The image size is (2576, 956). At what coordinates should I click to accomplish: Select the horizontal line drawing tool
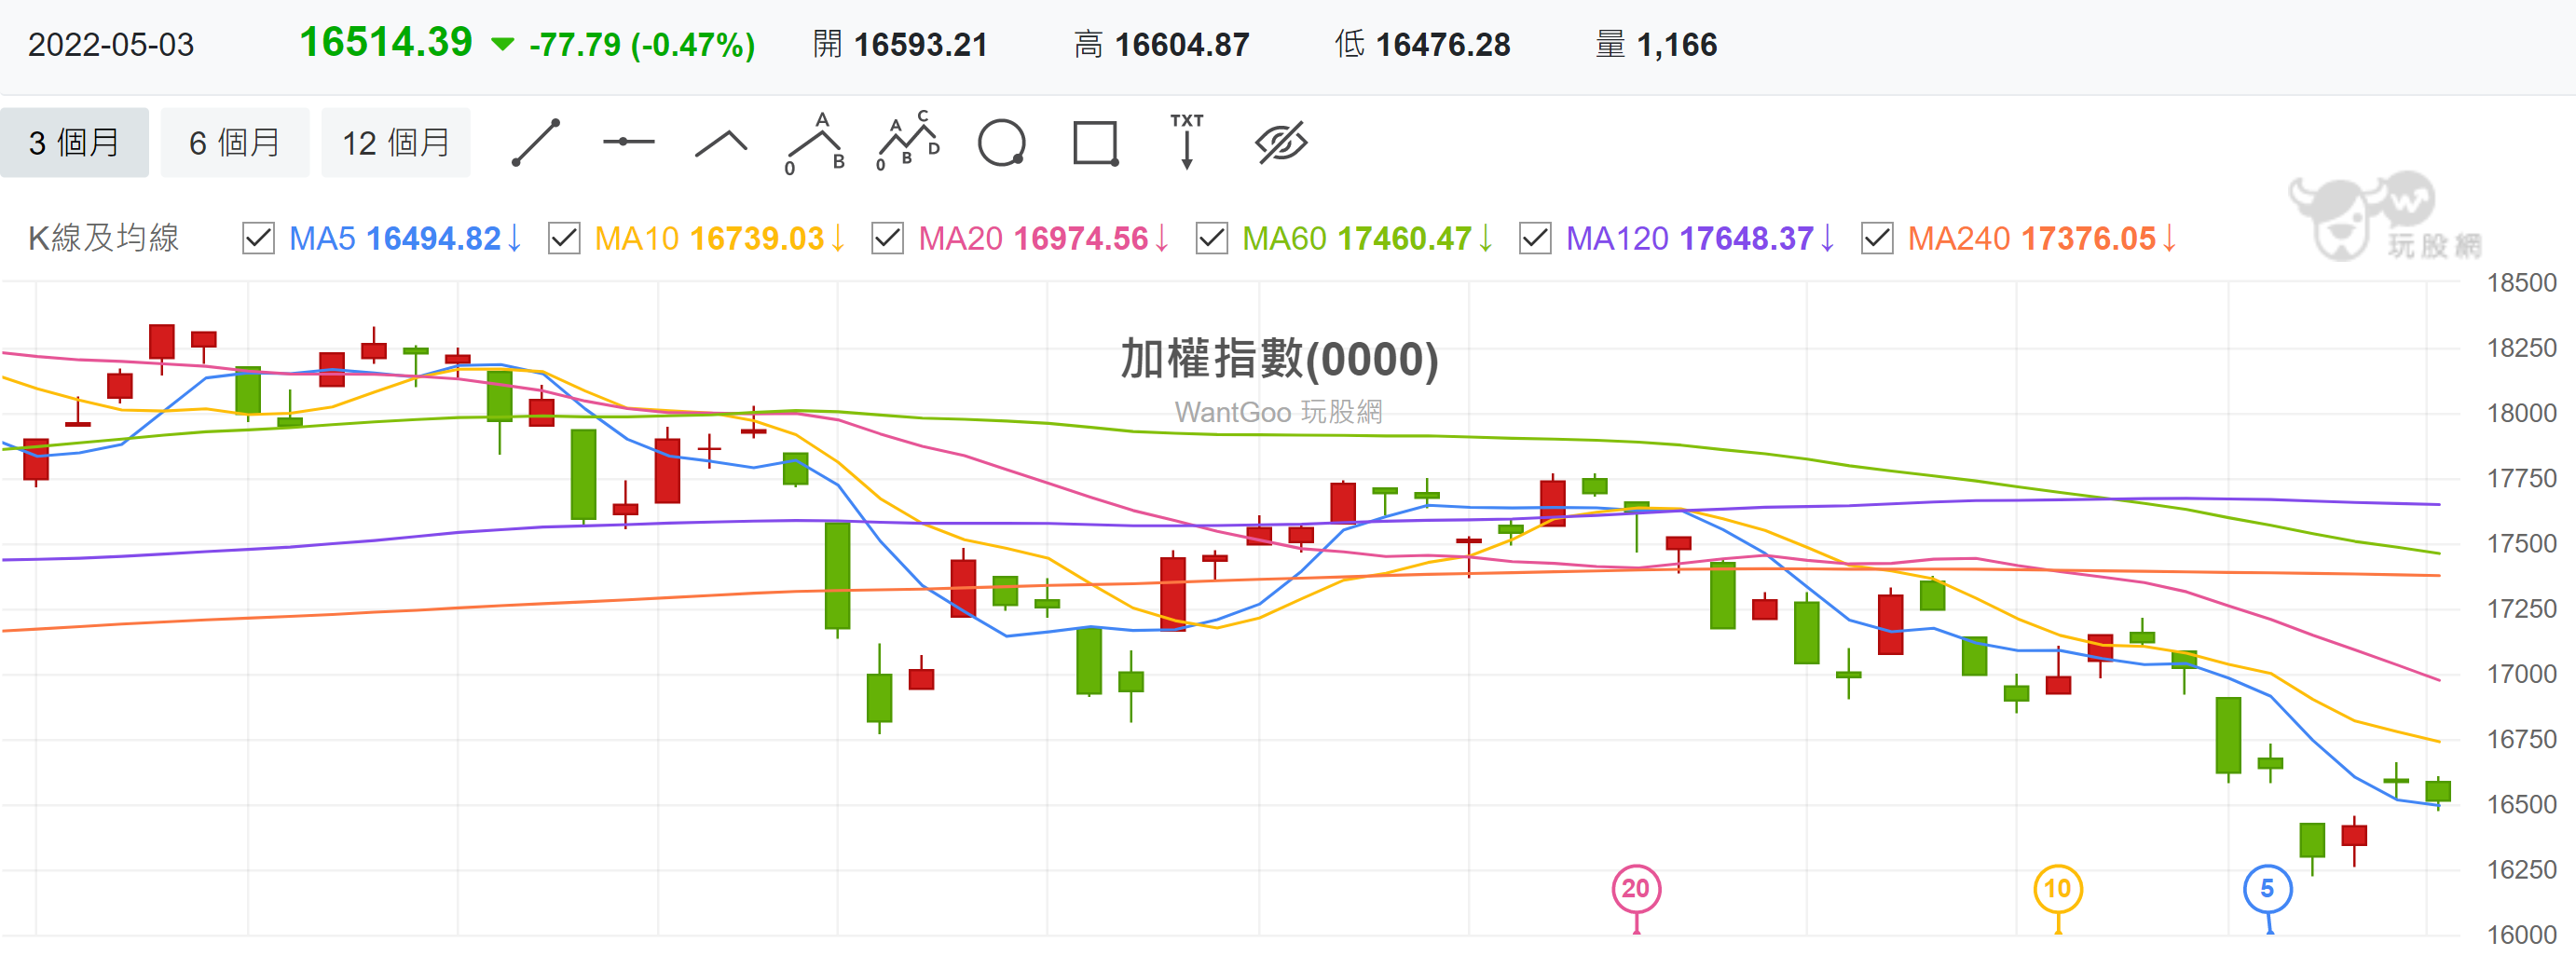point(628,143)
